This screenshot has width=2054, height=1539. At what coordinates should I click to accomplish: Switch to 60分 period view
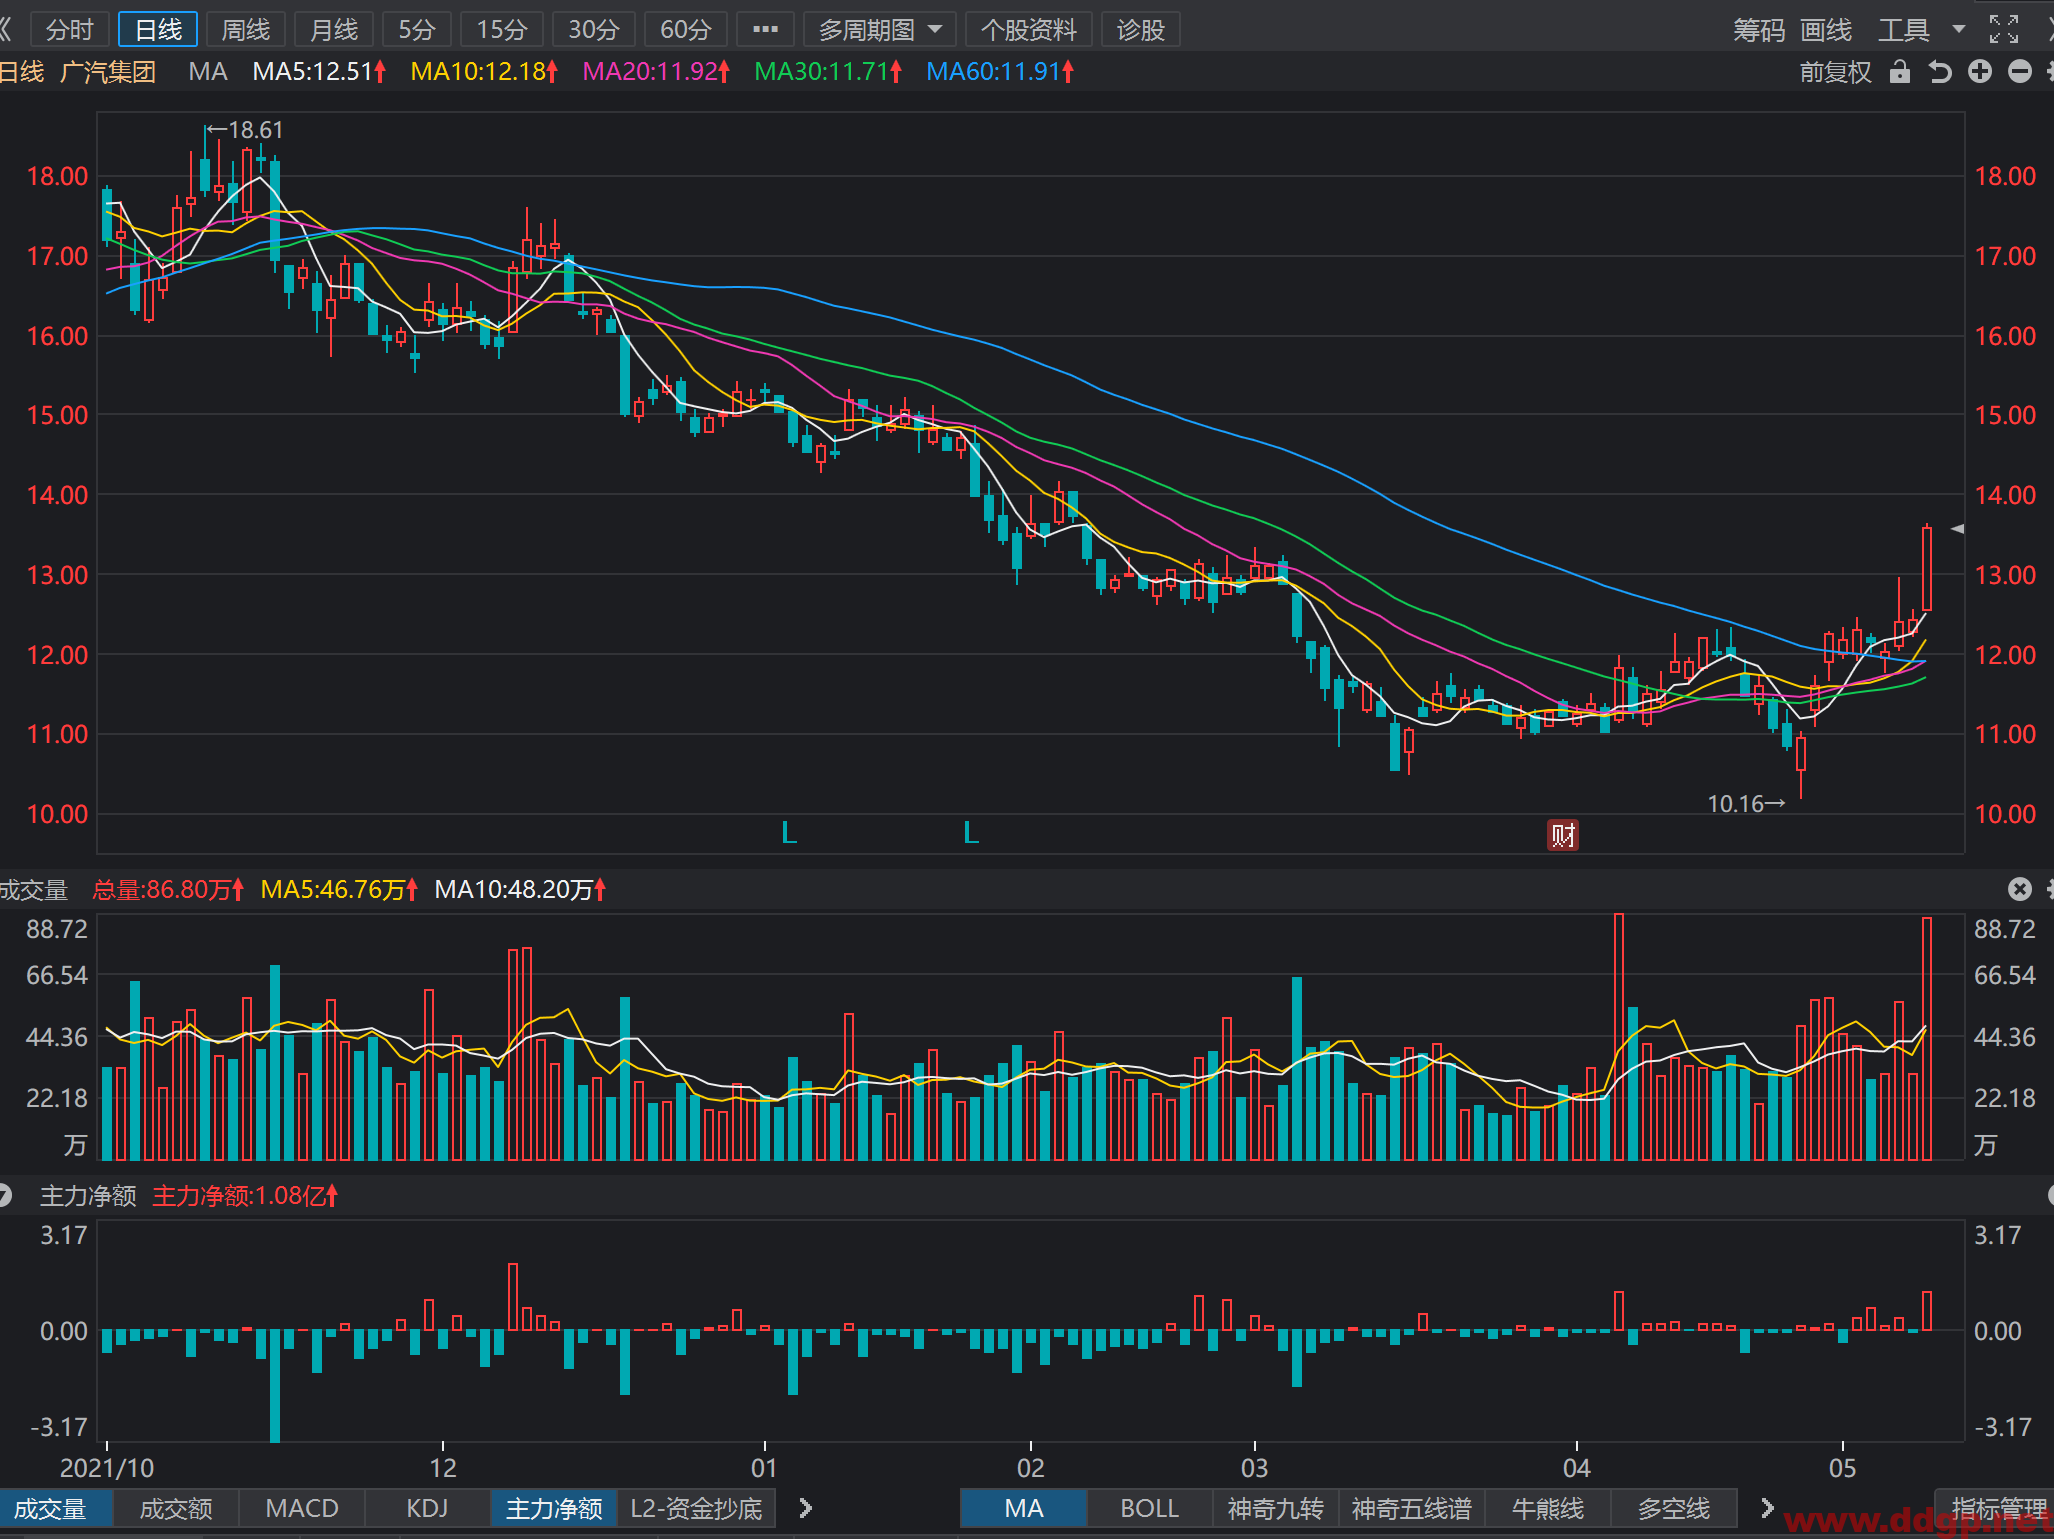coord(686,29)
